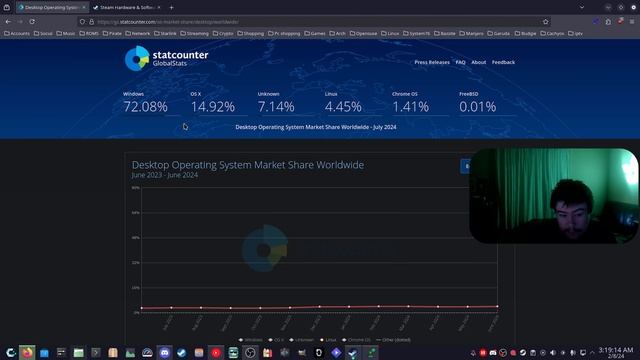Open OBS Studio from the taskbar

(x=250, y=353)
